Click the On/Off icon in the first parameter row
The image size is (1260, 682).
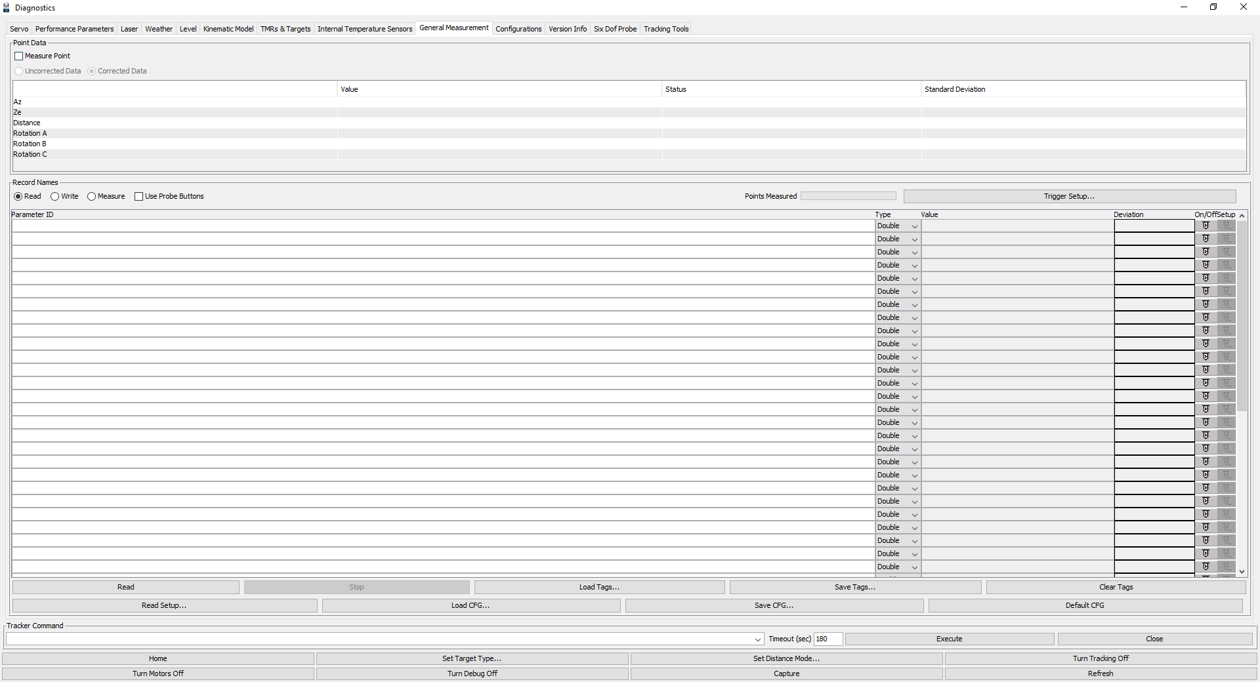pos(1205,226)
